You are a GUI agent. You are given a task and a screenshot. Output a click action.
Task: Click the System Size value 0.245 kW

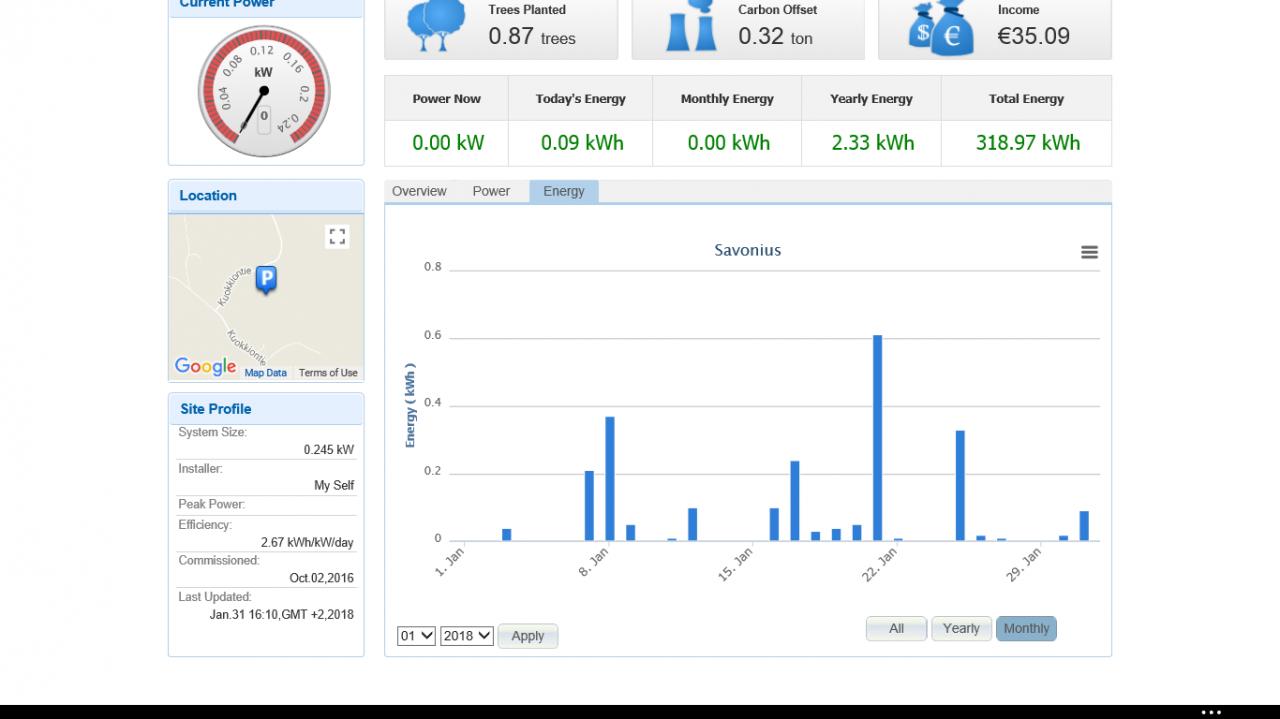[329, 450]
